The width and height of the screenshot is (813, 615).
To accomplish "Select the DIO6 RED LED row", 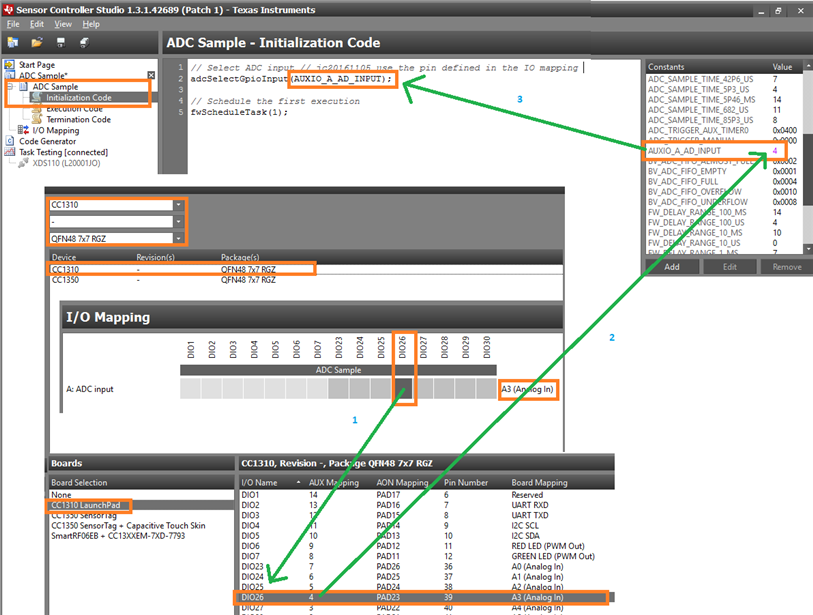I will click(x=426, y=546).
